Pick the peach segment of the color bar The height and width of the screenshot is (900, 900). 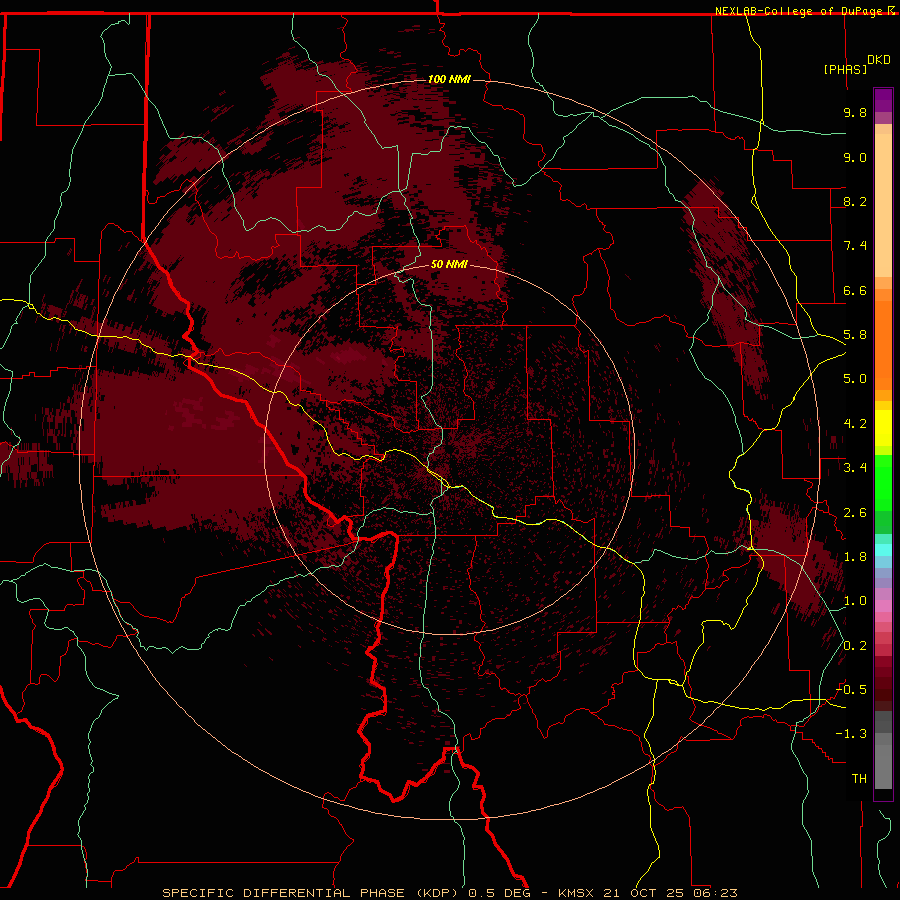pos(883,204)
